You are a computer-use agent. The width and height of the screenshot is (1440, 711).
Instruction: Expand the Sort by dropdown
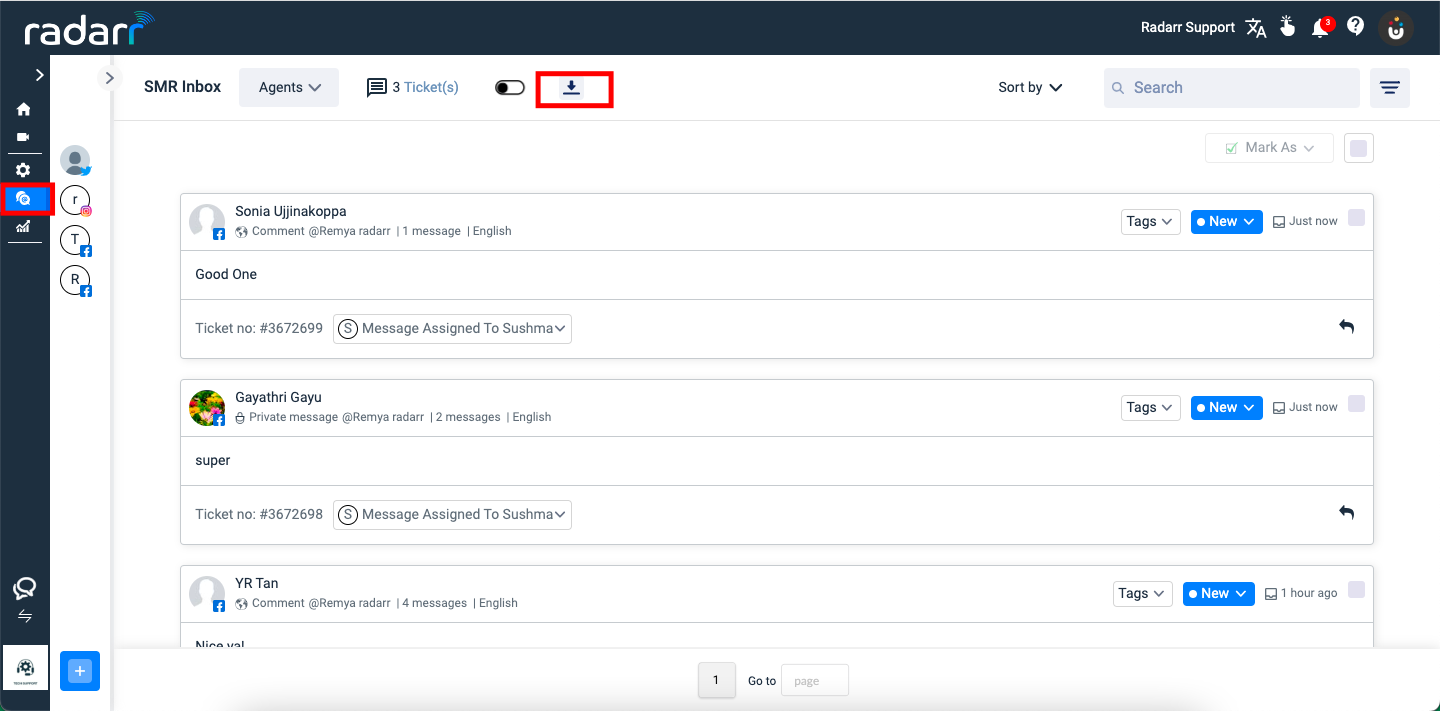[1029, 87]
